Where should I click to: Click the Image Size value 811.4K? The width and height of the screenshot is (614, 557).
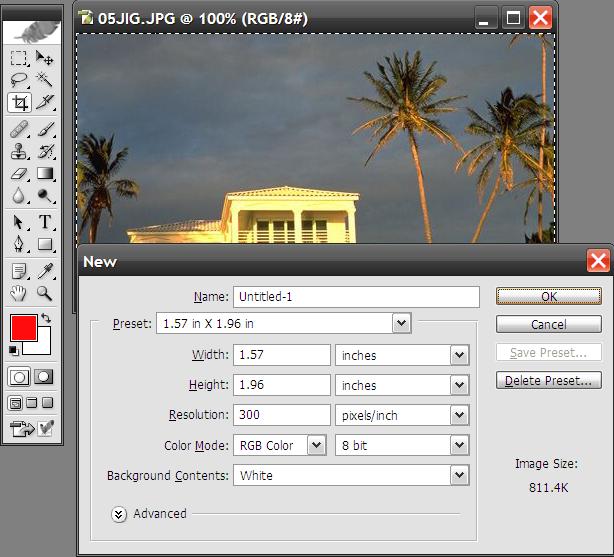pos(548,488)
